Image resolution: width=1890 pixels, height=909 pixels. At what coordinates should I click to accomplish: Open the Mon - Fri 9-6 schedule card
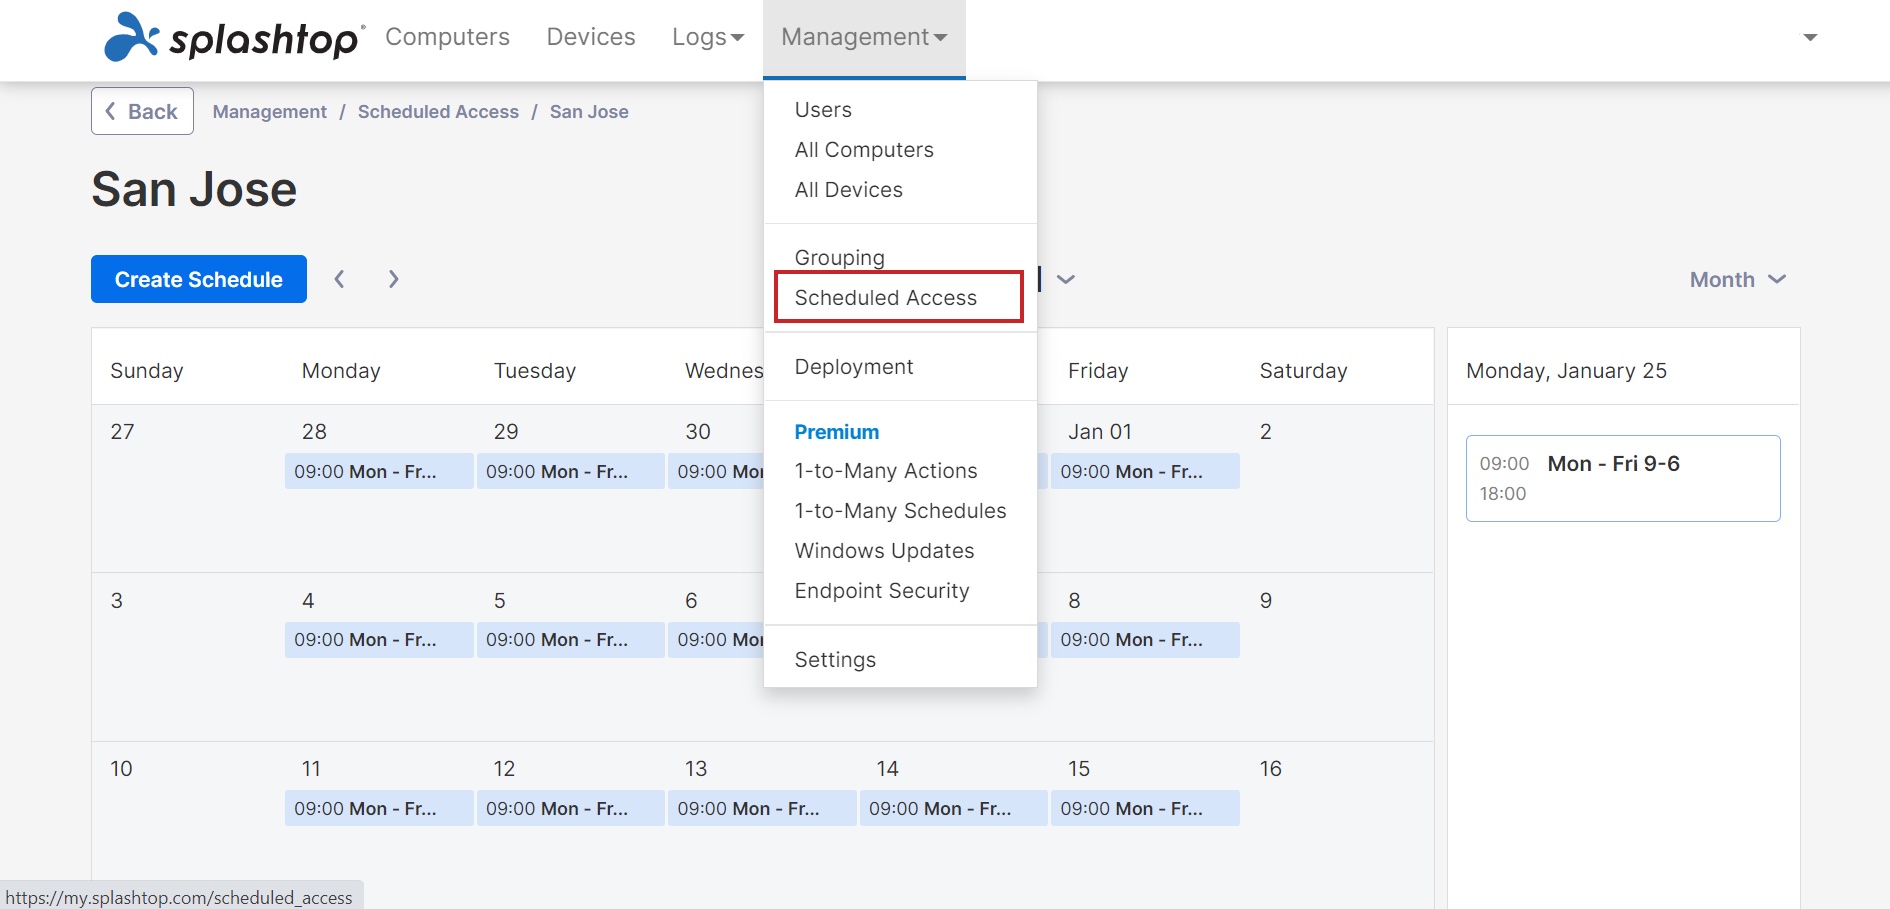point(1622,478)
